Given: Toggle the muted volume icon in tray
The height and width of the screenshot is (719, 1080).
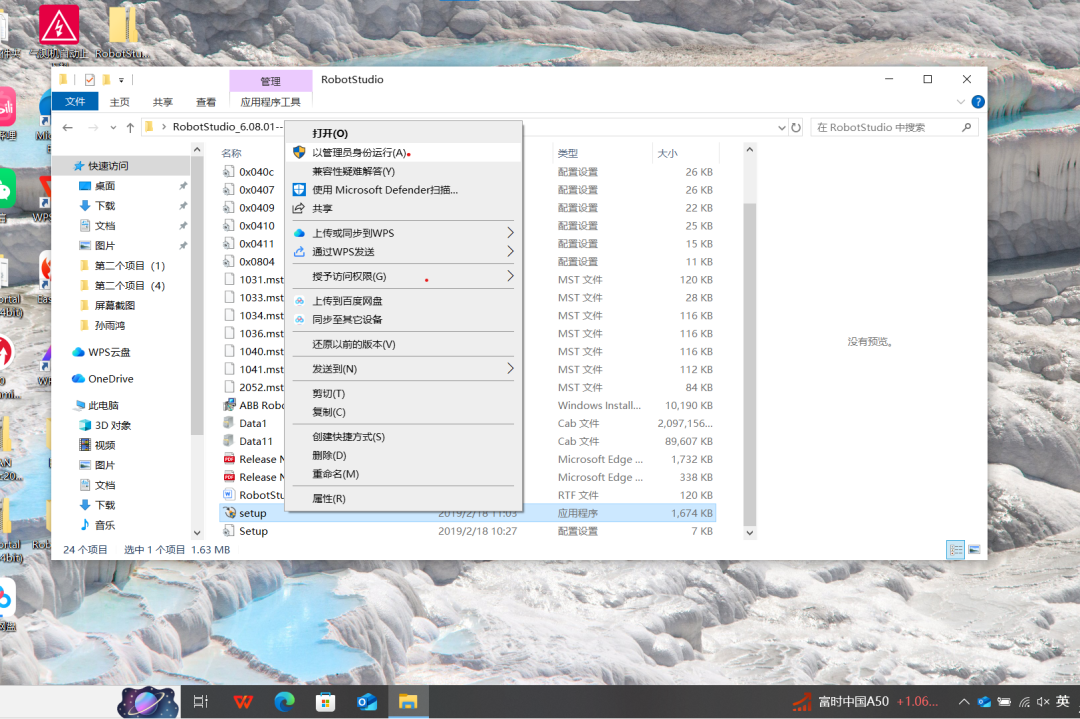Looking at the screenshot, I should [1043, 702].
